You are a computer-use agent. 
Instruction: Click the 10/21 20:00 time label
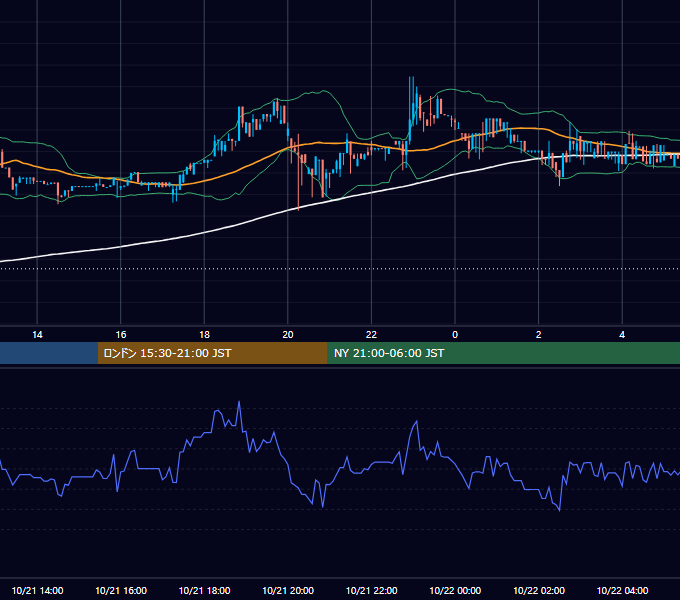(288, 590)
